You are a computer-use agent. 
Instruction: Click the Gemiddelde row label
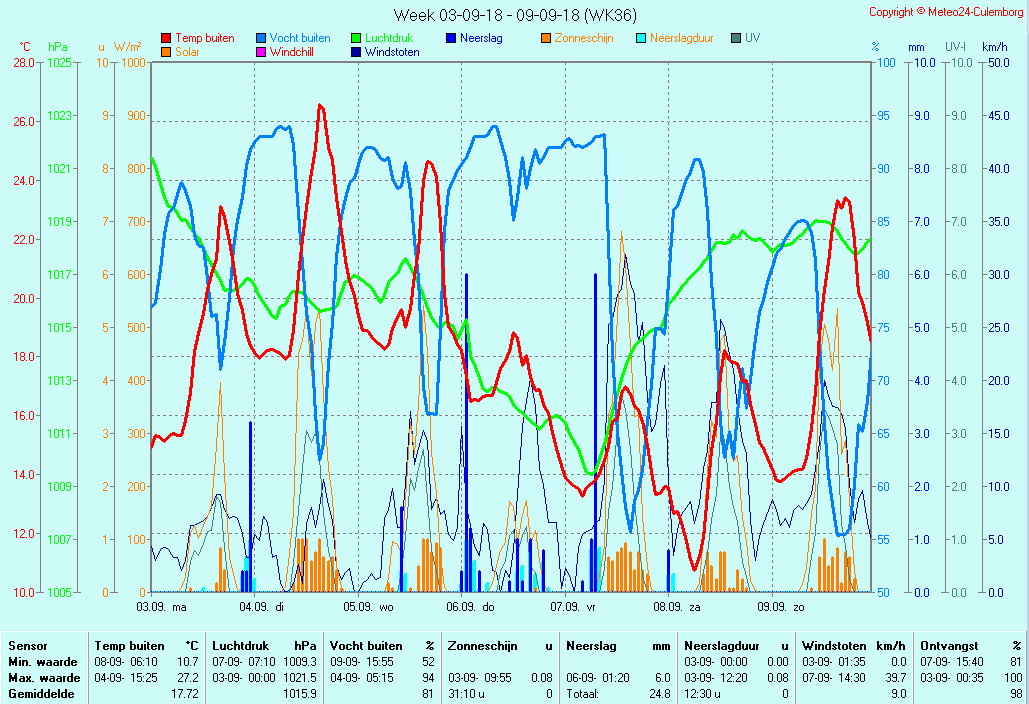40,693
